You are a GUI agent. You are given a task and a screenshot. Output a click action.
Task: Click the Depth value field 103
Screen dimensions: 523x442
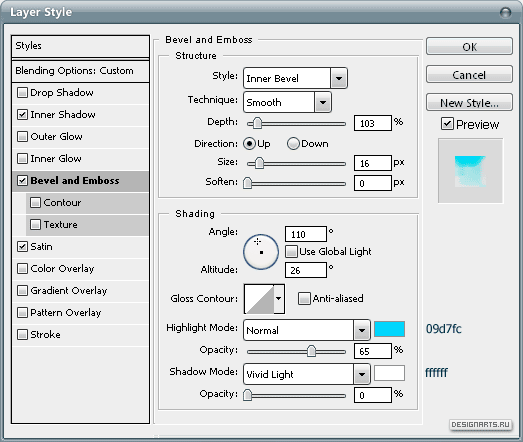(x=373, y=123)
